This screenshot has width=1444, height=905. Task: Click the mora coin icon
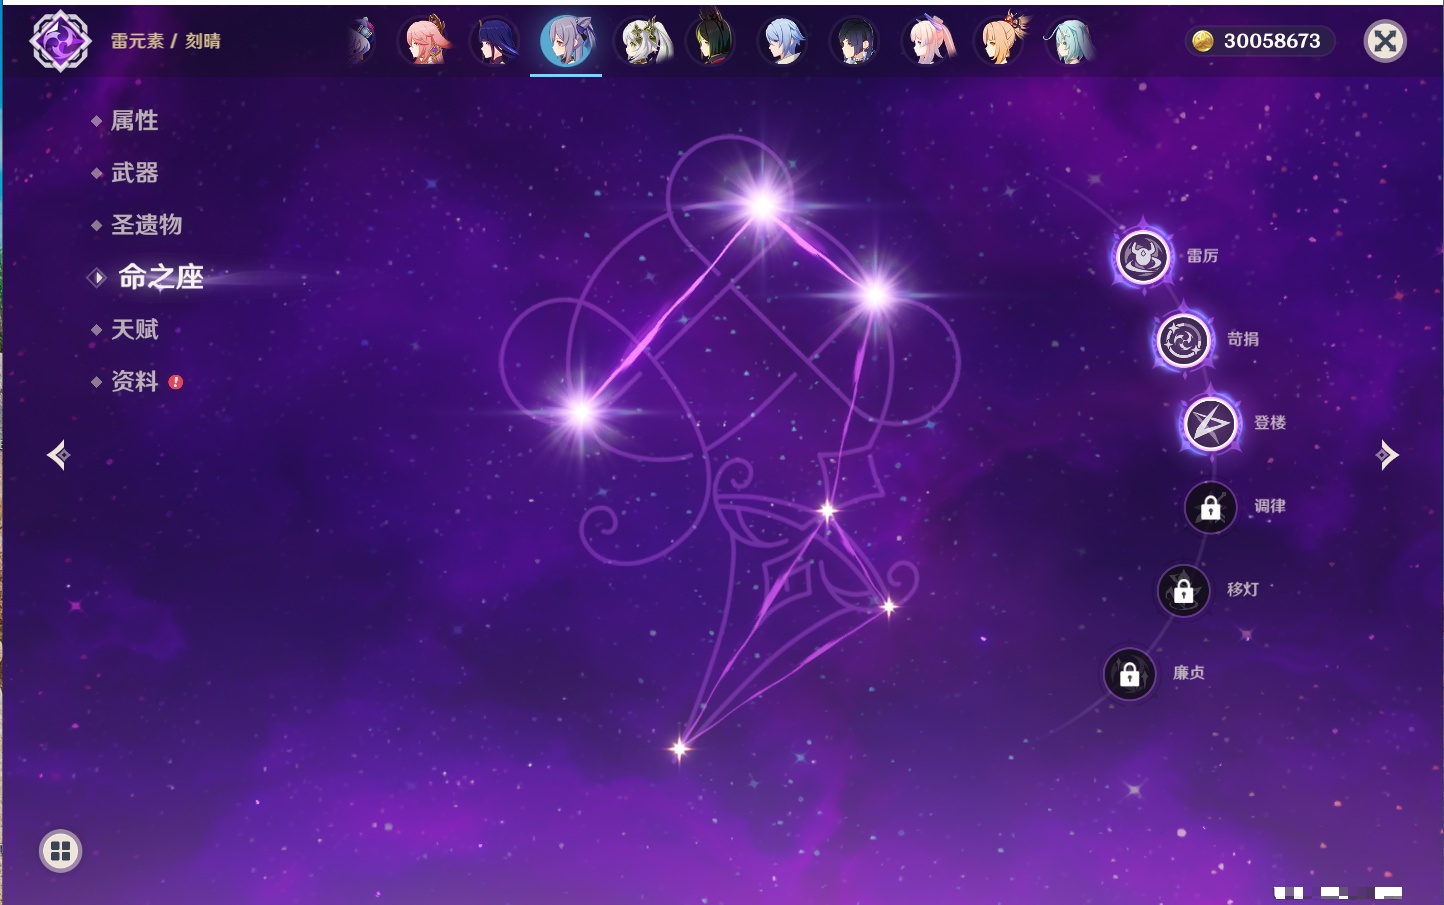[x=1202, y=41]
